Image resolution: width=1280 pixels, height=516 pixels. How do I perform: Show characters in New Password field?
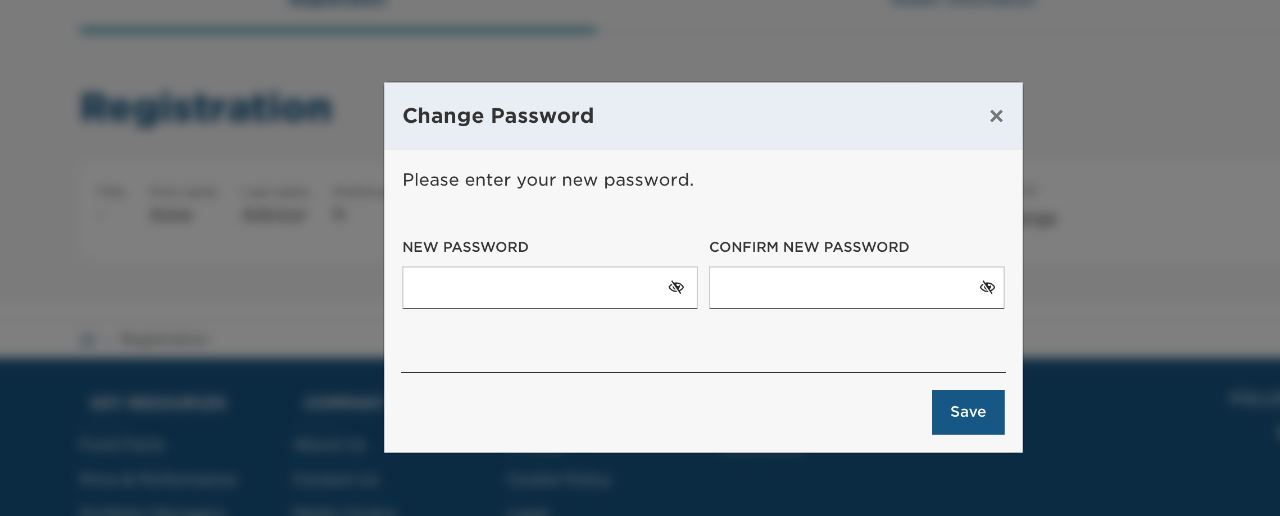tap(676, 288)
